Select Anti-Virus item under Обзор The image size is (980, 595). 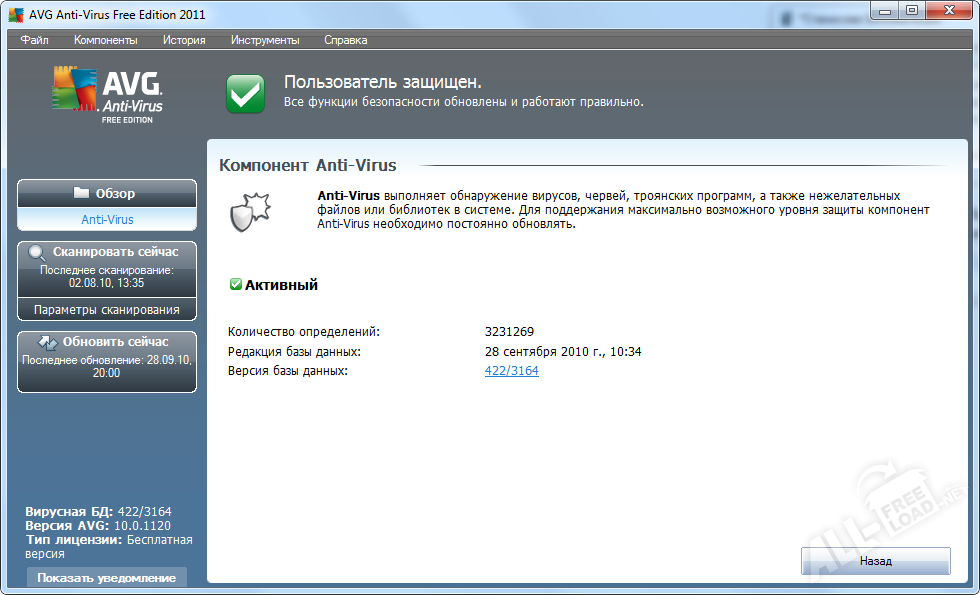pos(107,219)
